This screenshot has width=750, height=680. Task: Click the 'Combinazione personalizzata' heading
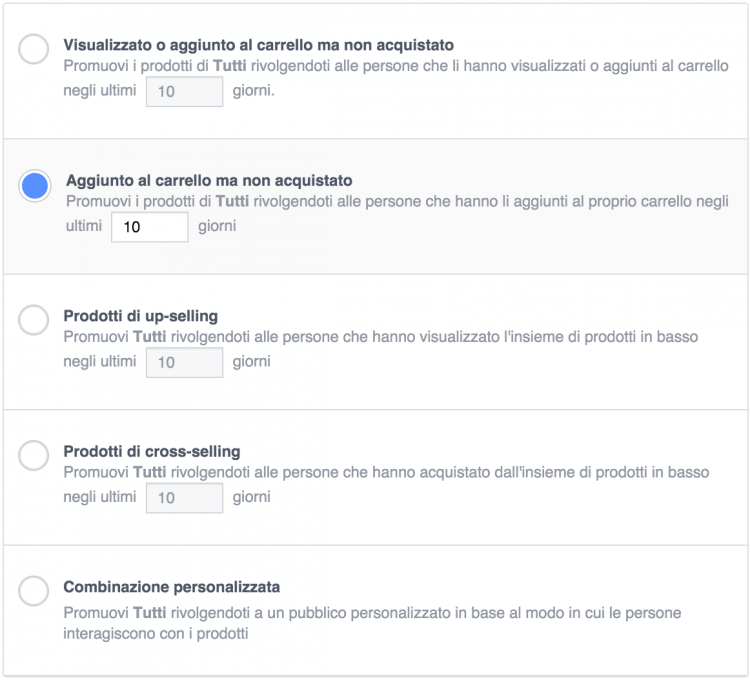point(171,586)
